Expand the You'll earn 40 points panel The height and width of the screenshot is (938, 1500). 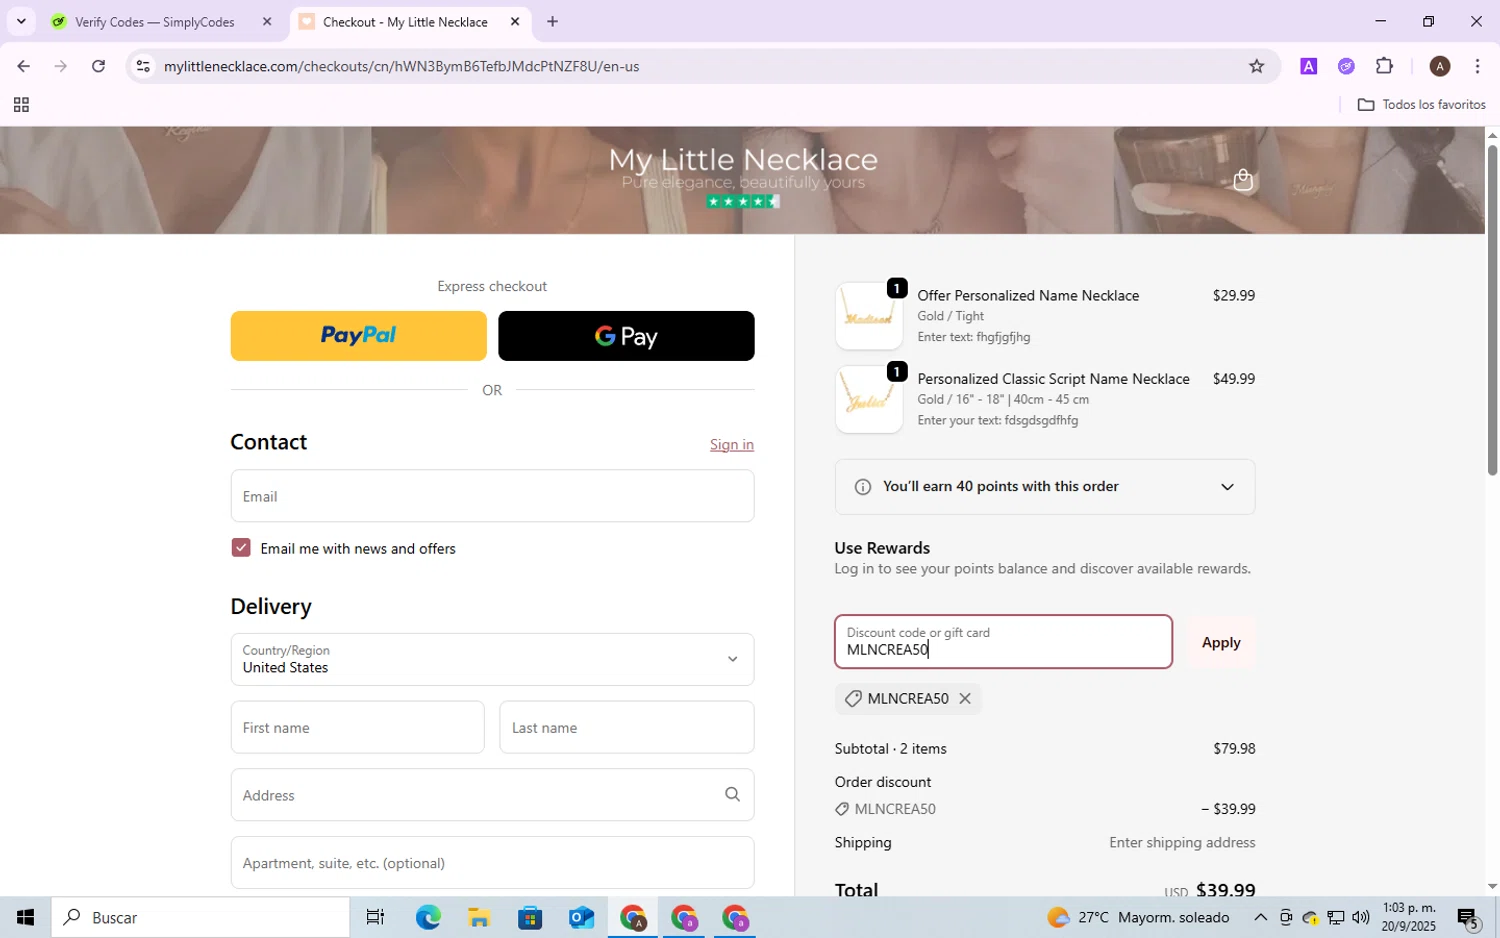pyautogui.click(x=1045, y=487)
